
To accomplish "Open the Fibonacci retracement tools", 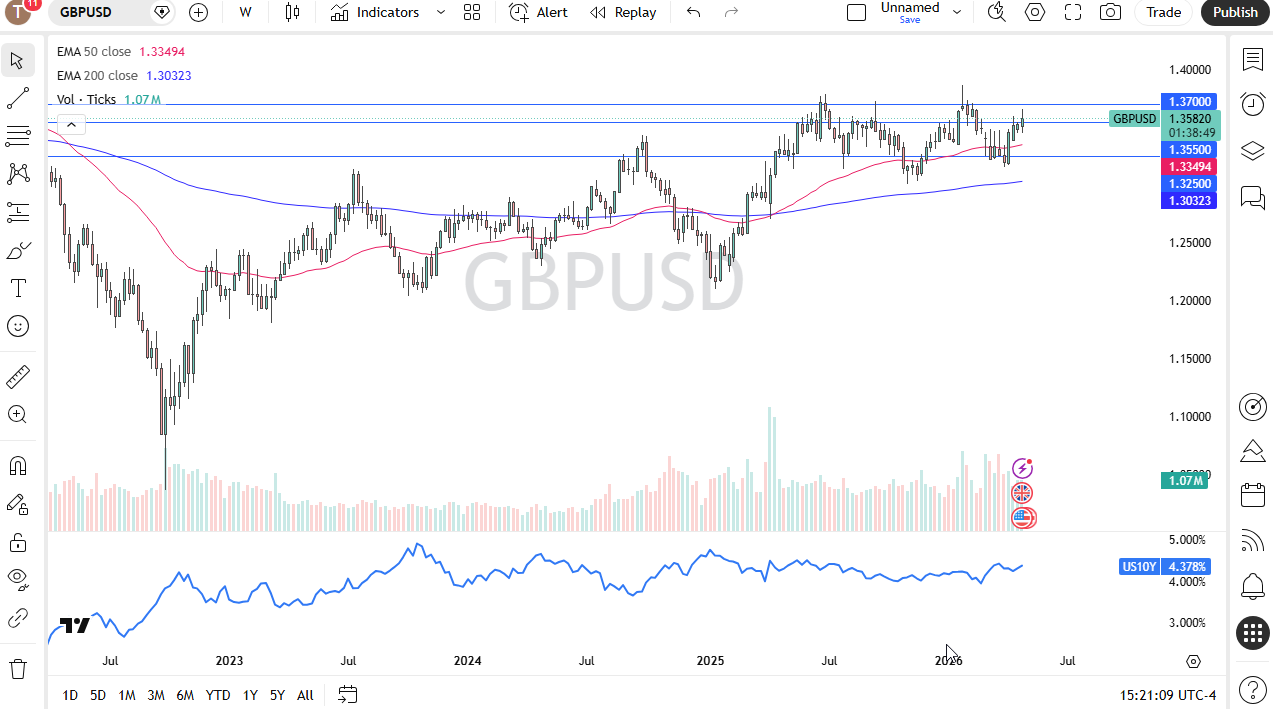I will click(x=17, y=136).
